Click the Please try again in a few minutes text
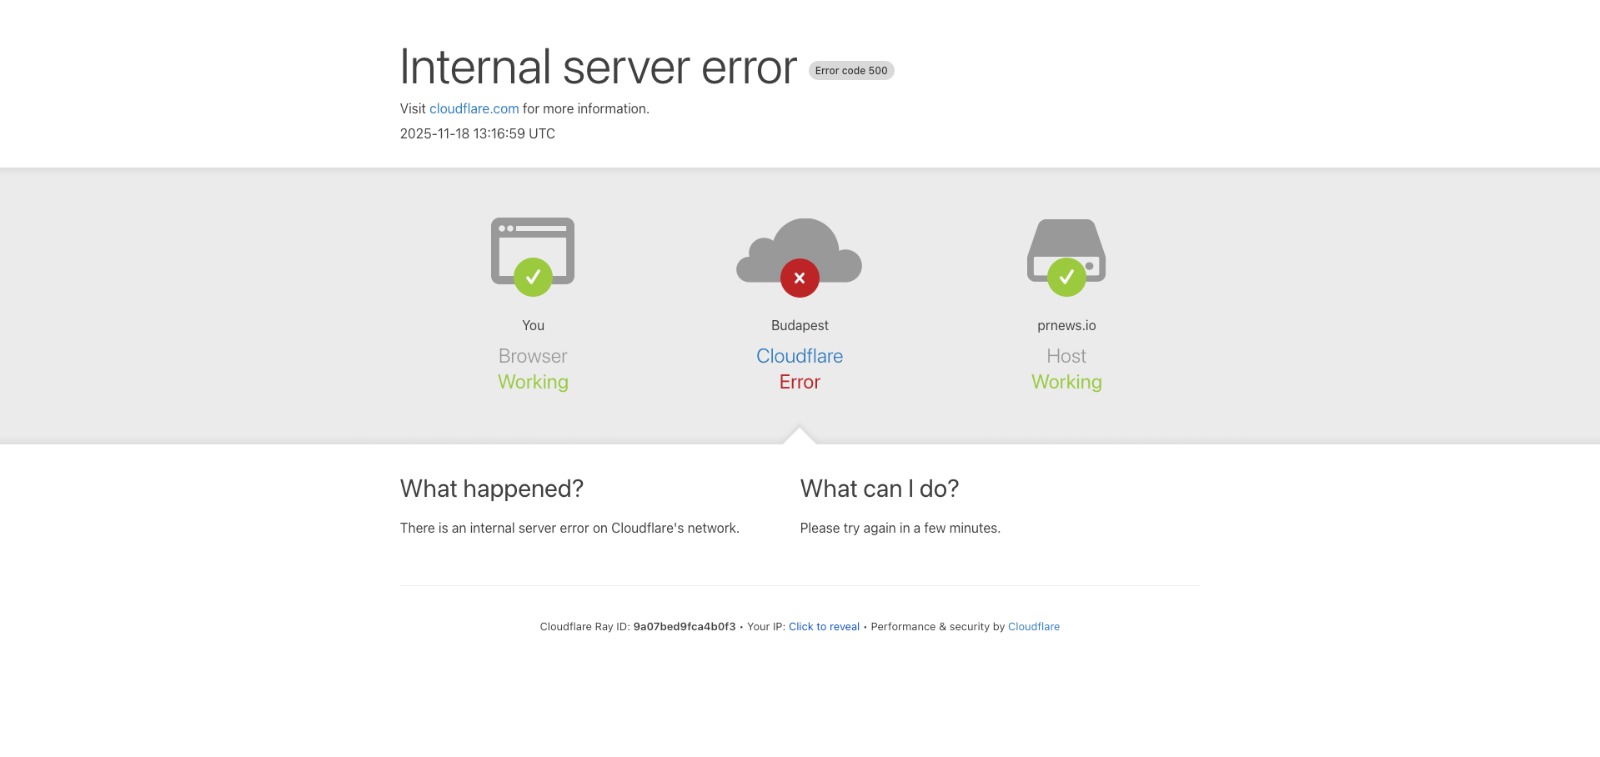This screenshot has height=757, width=1600. (900, 528)
